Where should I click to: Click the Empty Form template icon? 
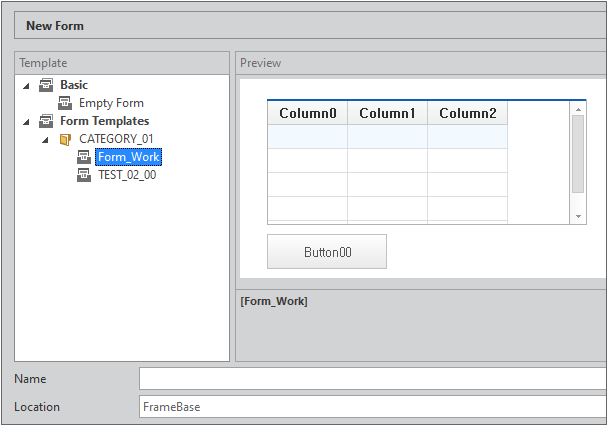coord(65,103)
